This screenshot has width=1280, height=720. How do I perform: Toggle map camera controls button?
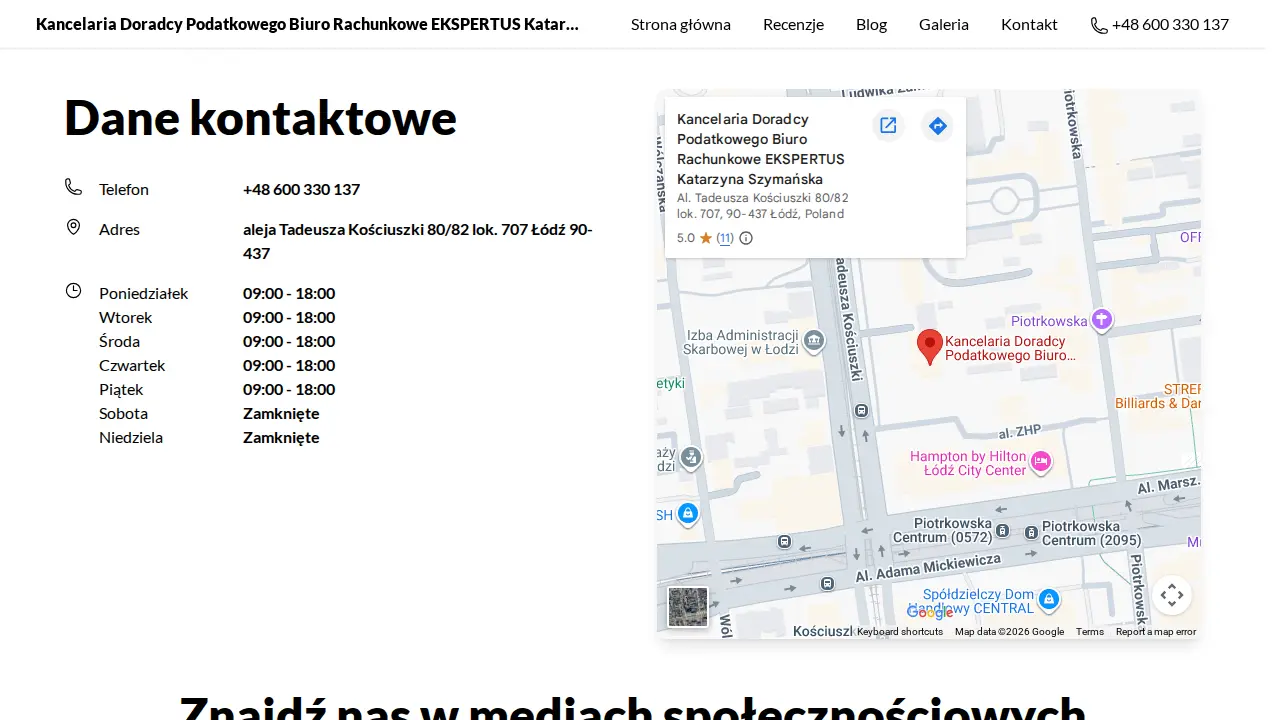click(x=1172, y=596)
